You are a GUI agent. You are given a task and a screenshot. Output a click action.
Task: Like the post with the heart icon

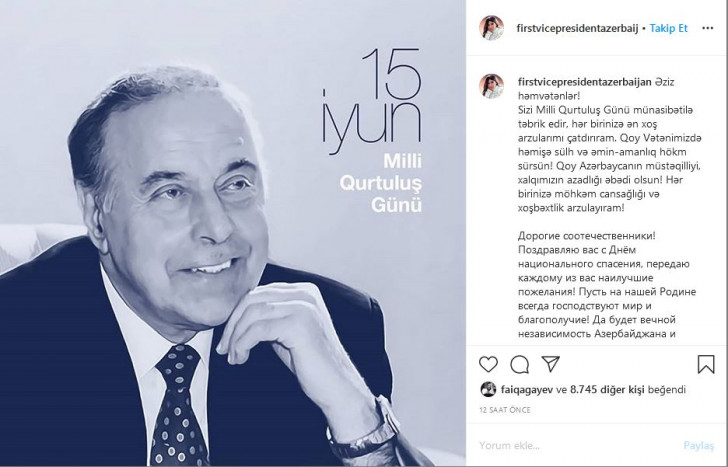488,364
